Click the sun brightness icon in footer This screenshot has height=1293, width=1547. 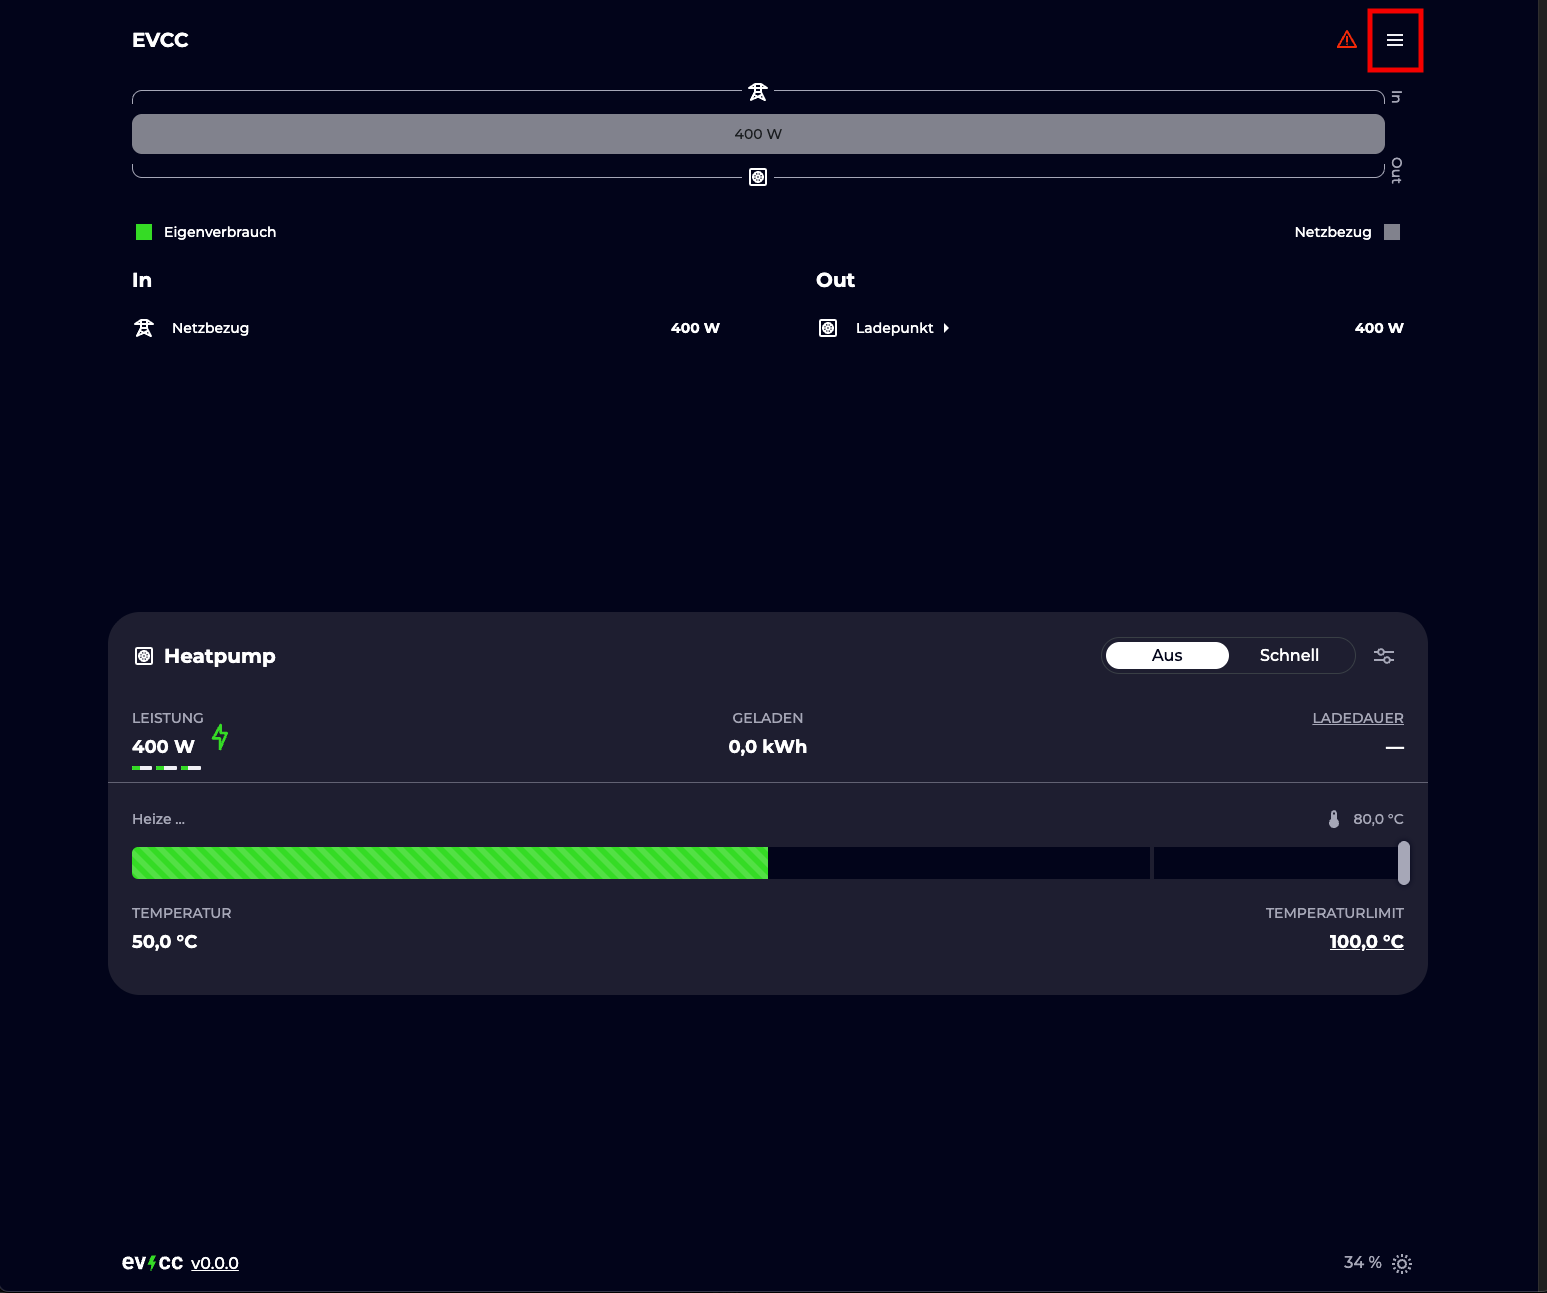1401,1263
